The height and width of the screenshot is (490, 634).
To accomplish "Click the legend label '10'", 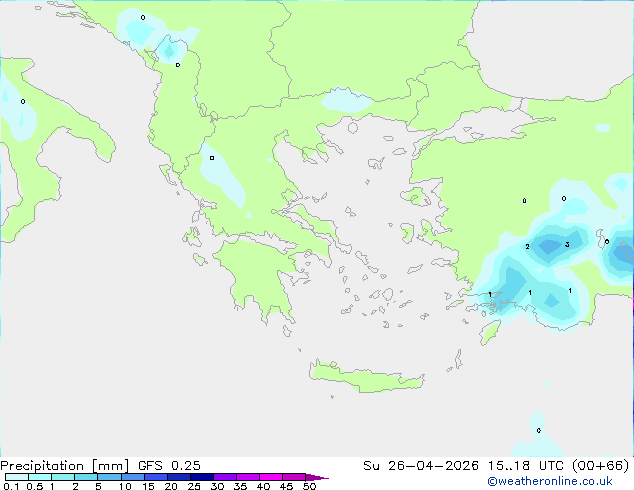I will [x=125, y=486].
